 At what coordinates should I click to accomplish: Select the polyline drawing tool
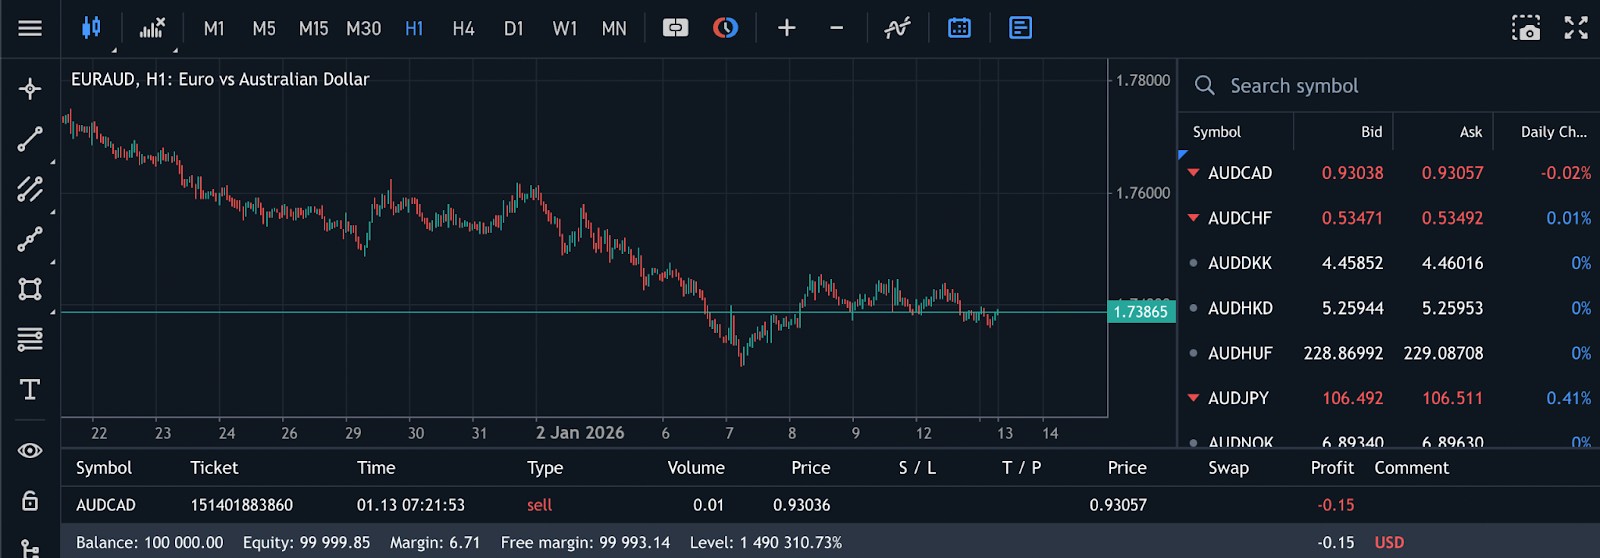(x=30, y=239)
